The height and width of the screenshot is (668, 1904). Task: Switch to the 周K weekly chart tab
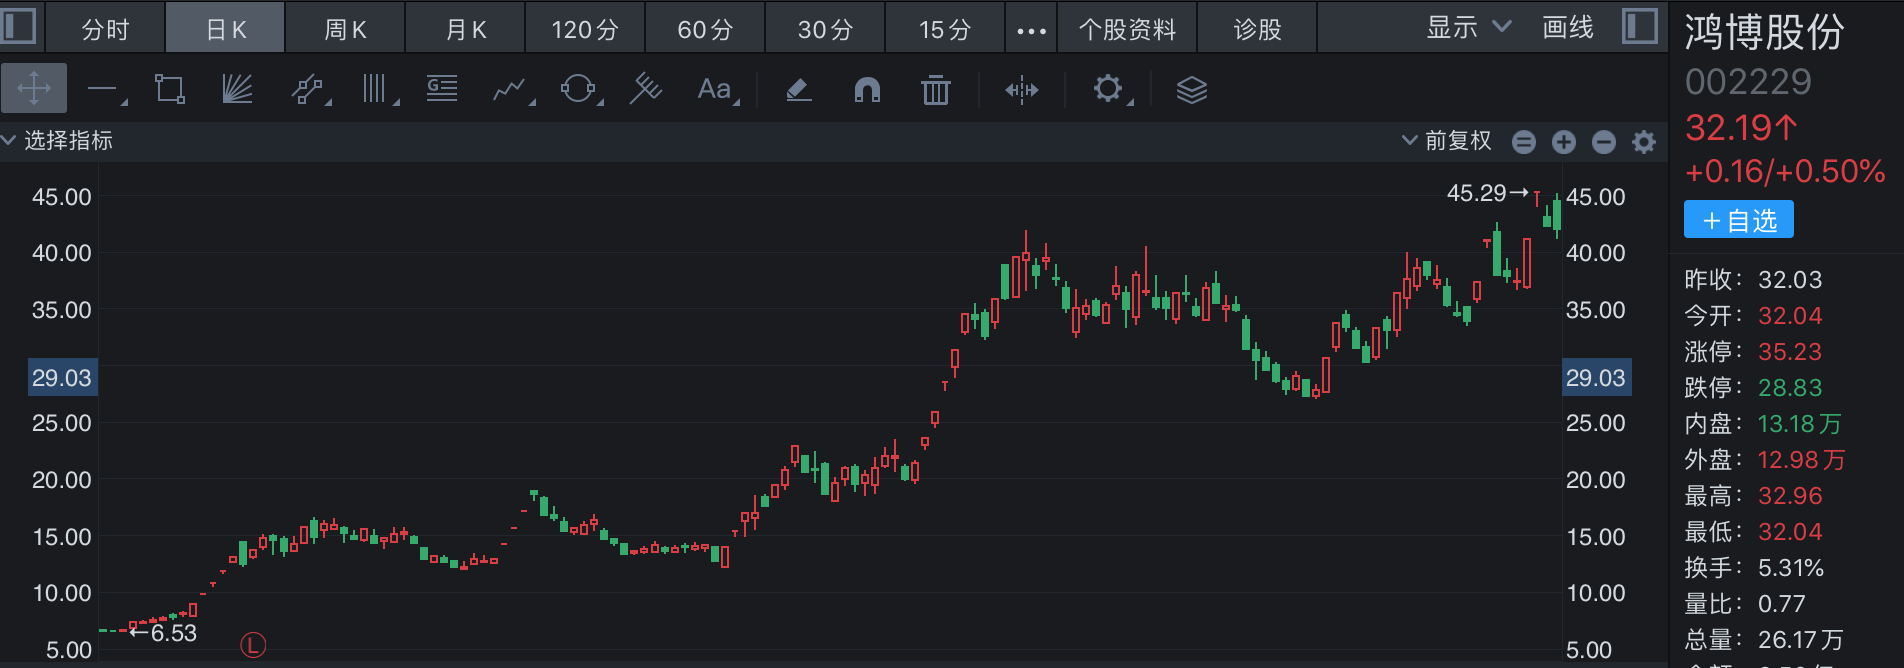click(345, 29)
